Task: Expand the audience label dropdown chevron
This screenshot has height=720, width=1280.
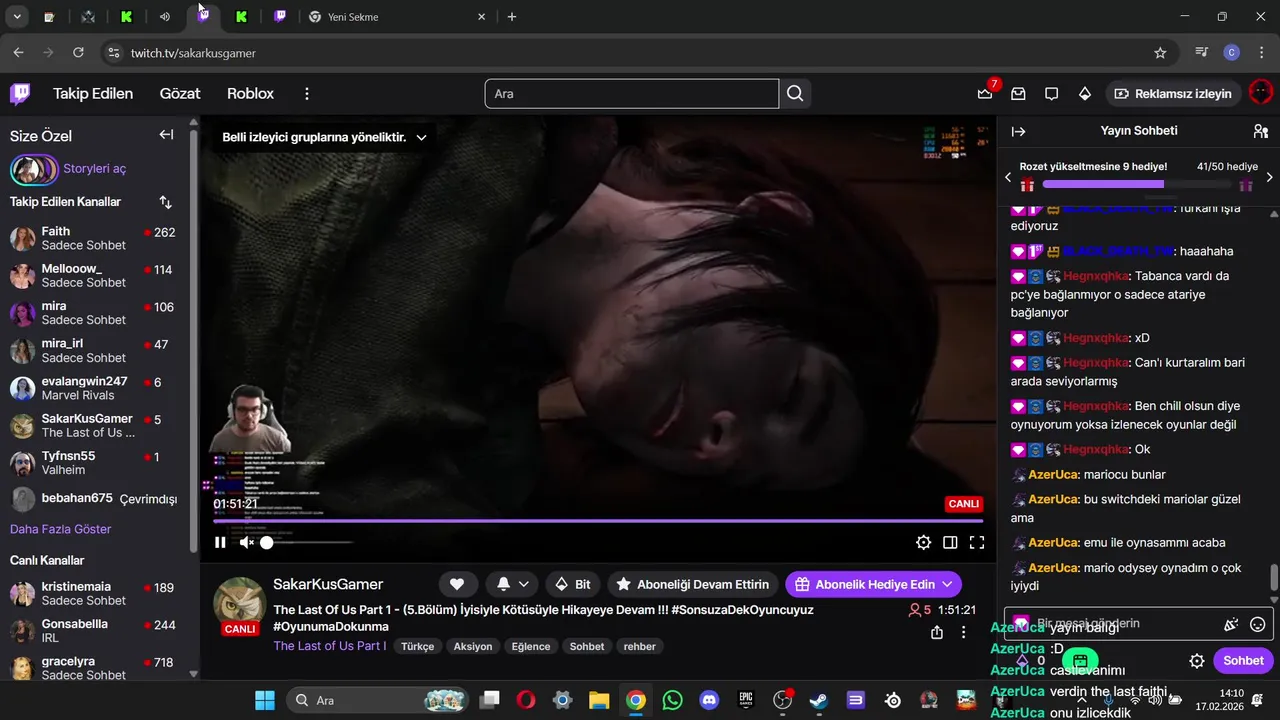Action: click(x=421, y=138)
